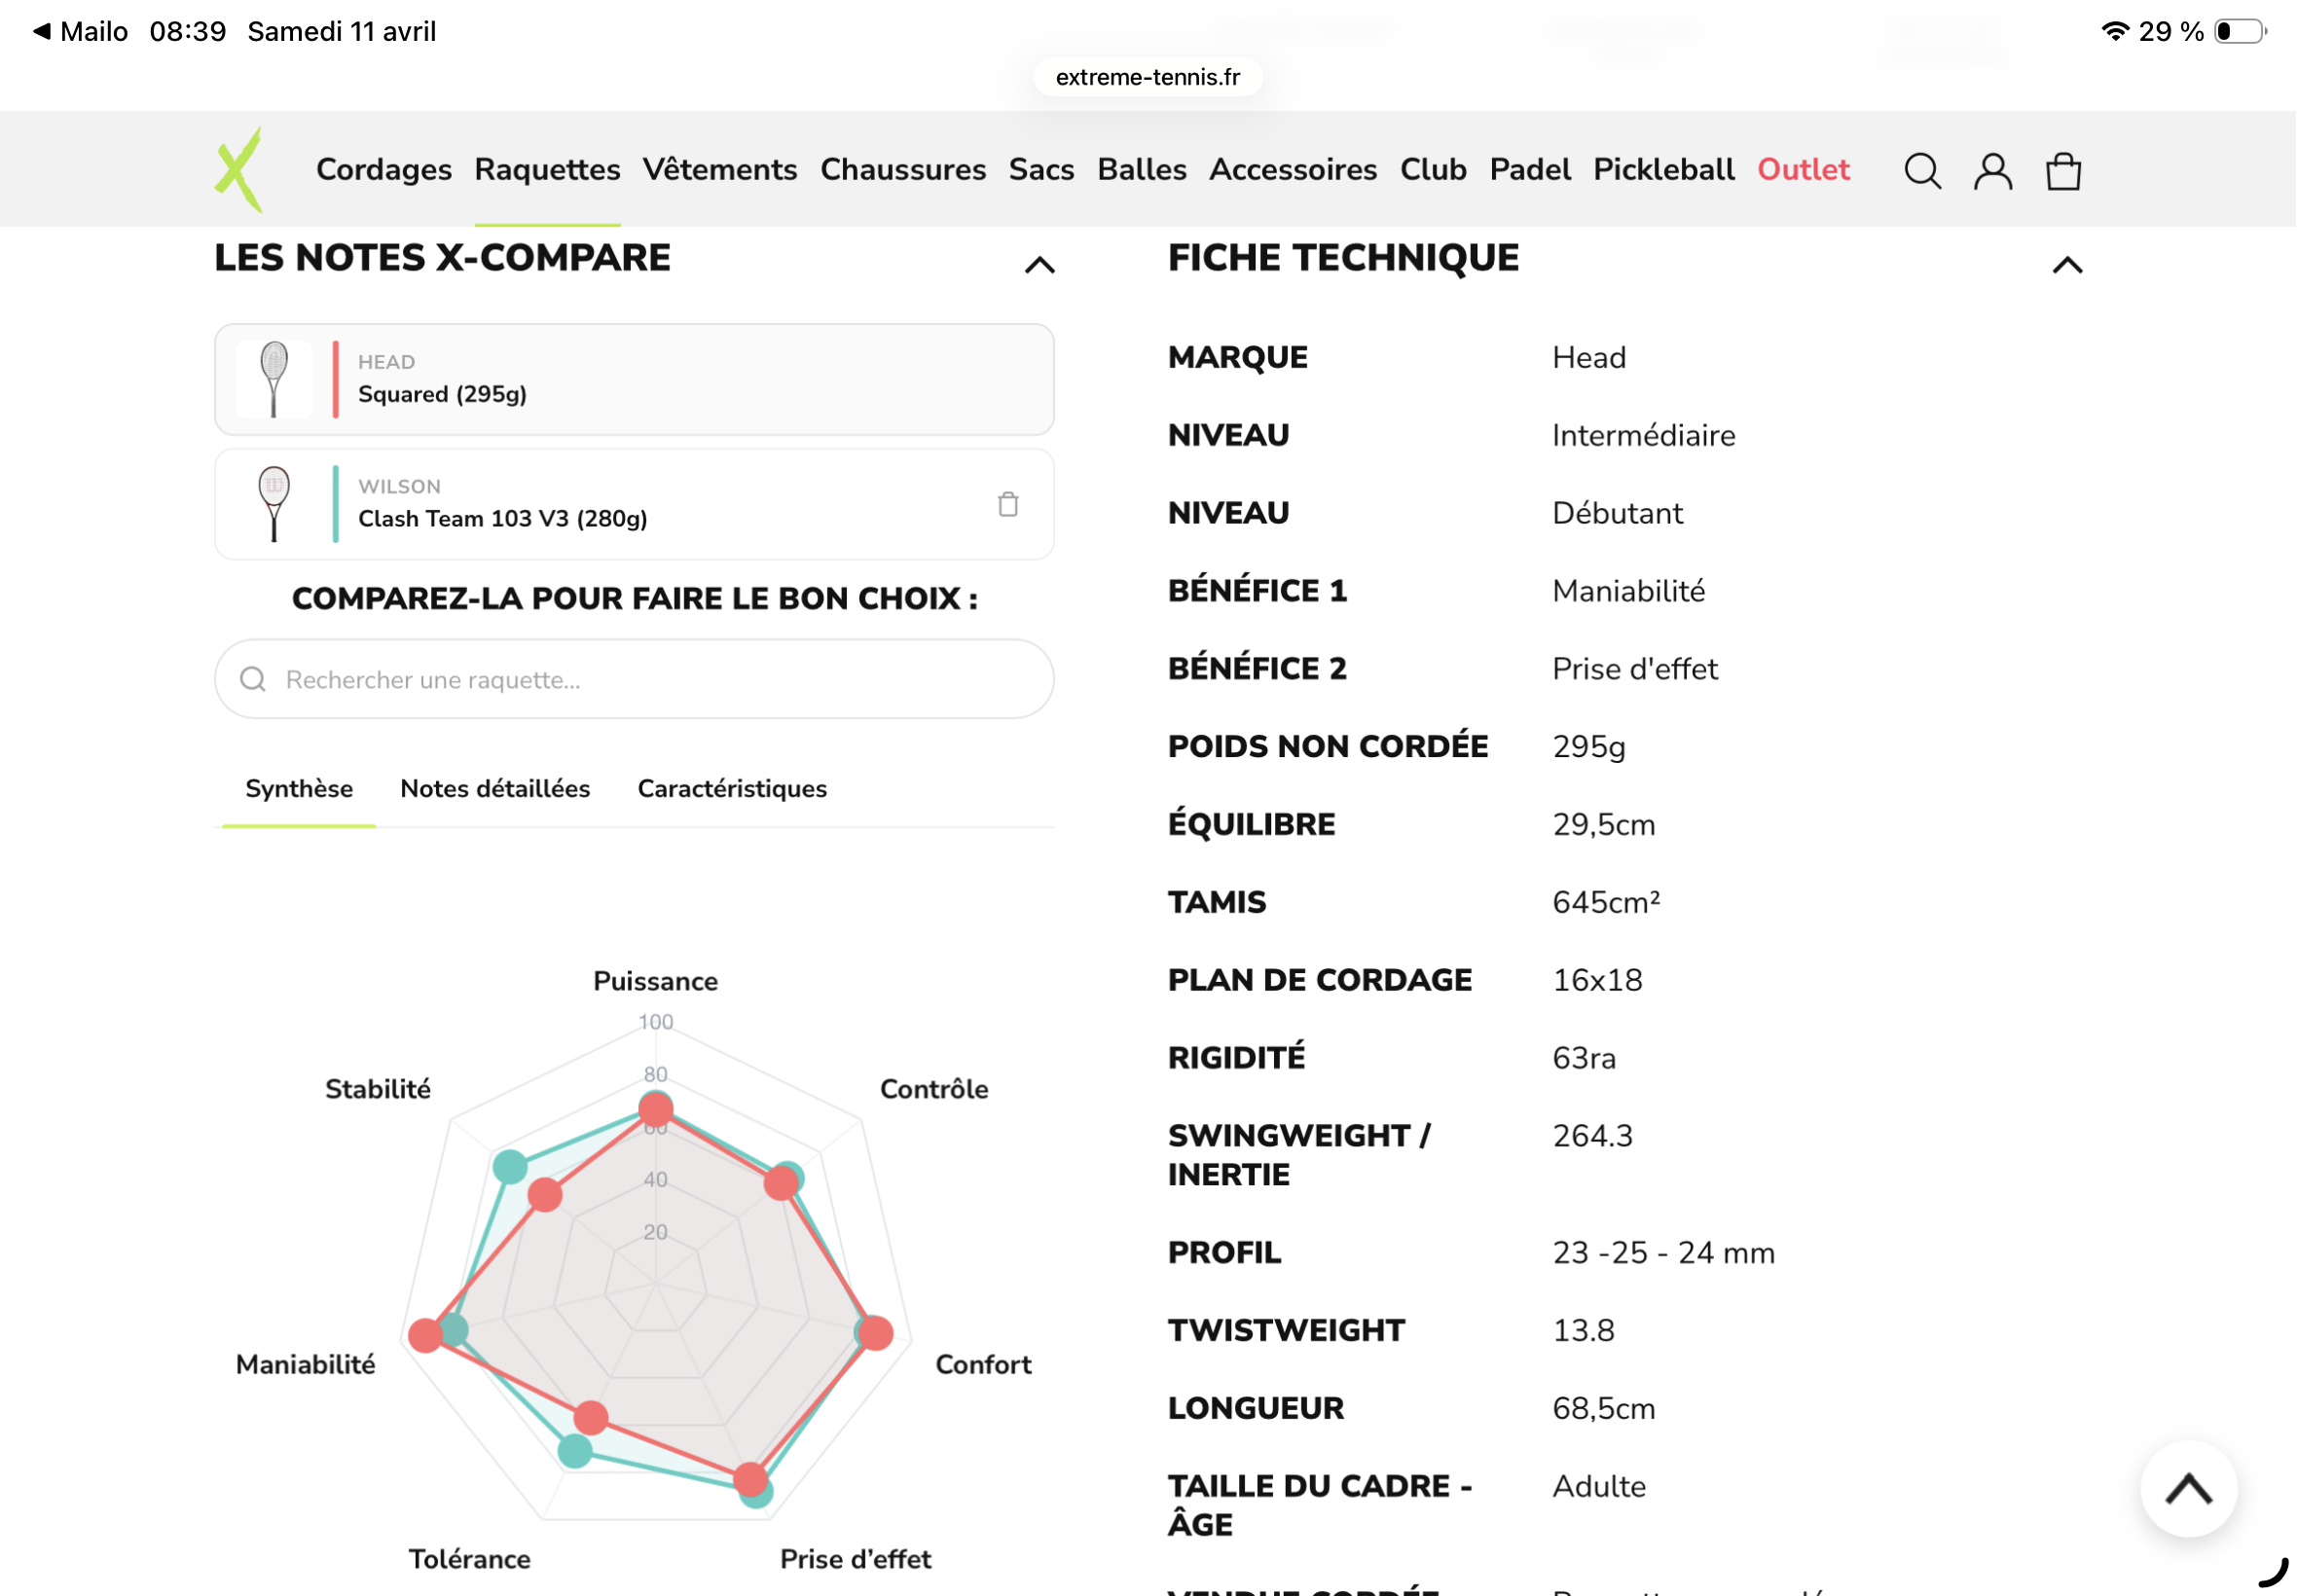Open the Cordages menu
2297x1596 pixels.
click(x=384, y=169)
